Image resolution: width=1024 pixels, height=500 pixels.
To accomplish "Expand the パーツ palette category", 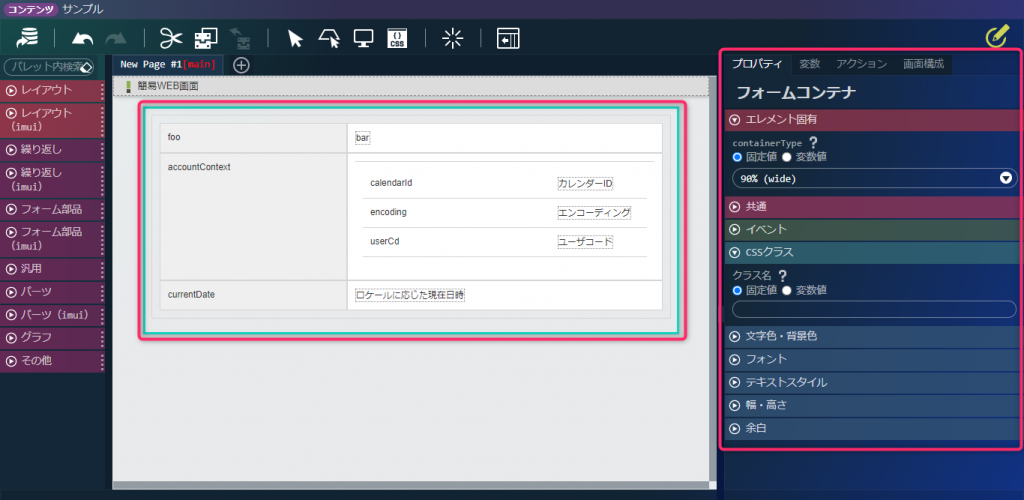I will pyautogui.click(x=52, y=292).
